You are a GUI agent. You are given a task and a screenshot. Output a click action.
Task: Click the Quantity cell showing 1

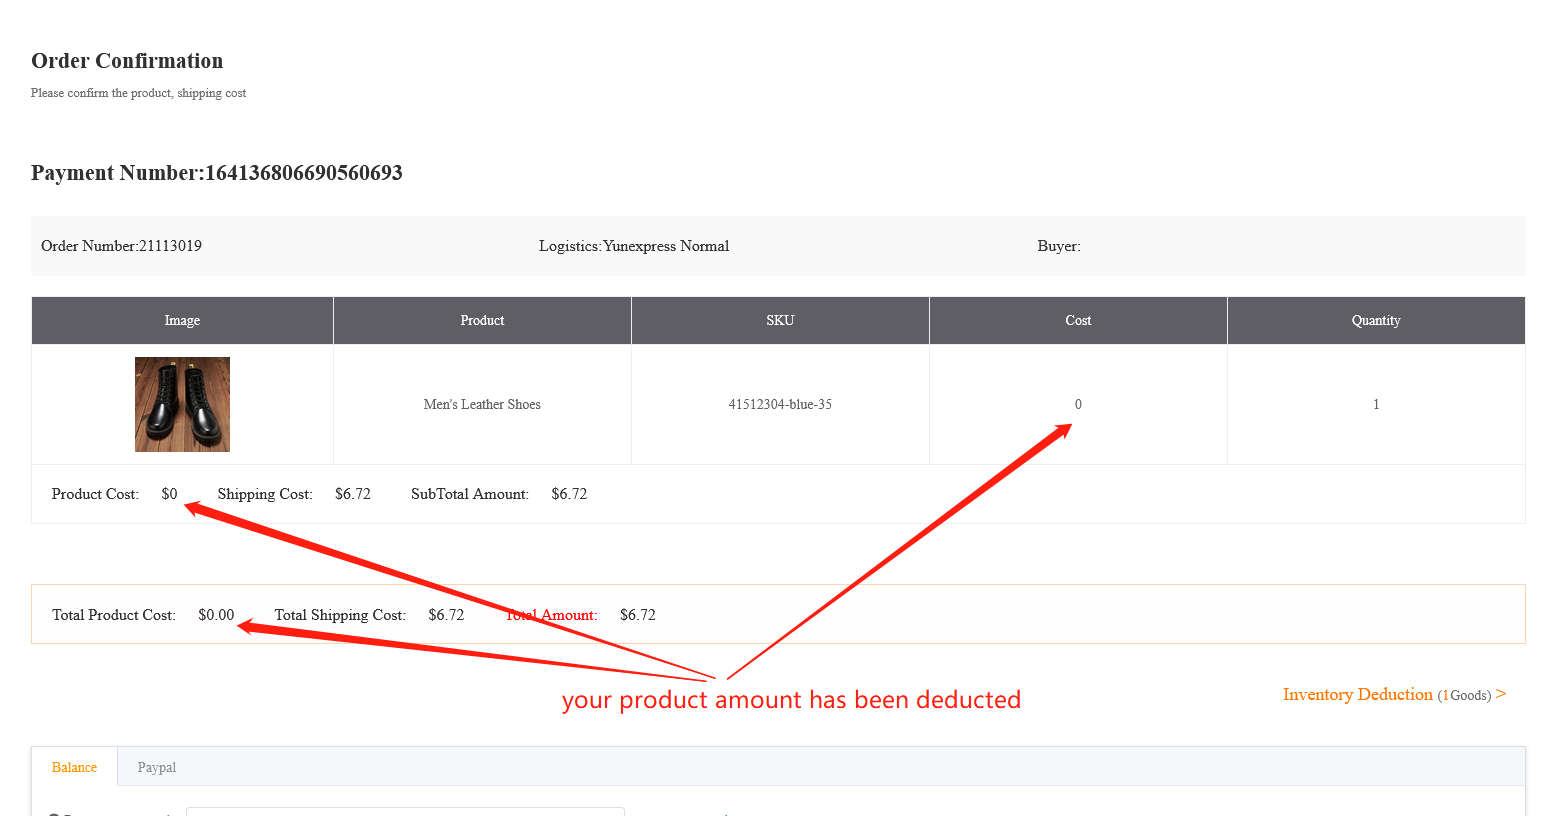pos(1376,404)
